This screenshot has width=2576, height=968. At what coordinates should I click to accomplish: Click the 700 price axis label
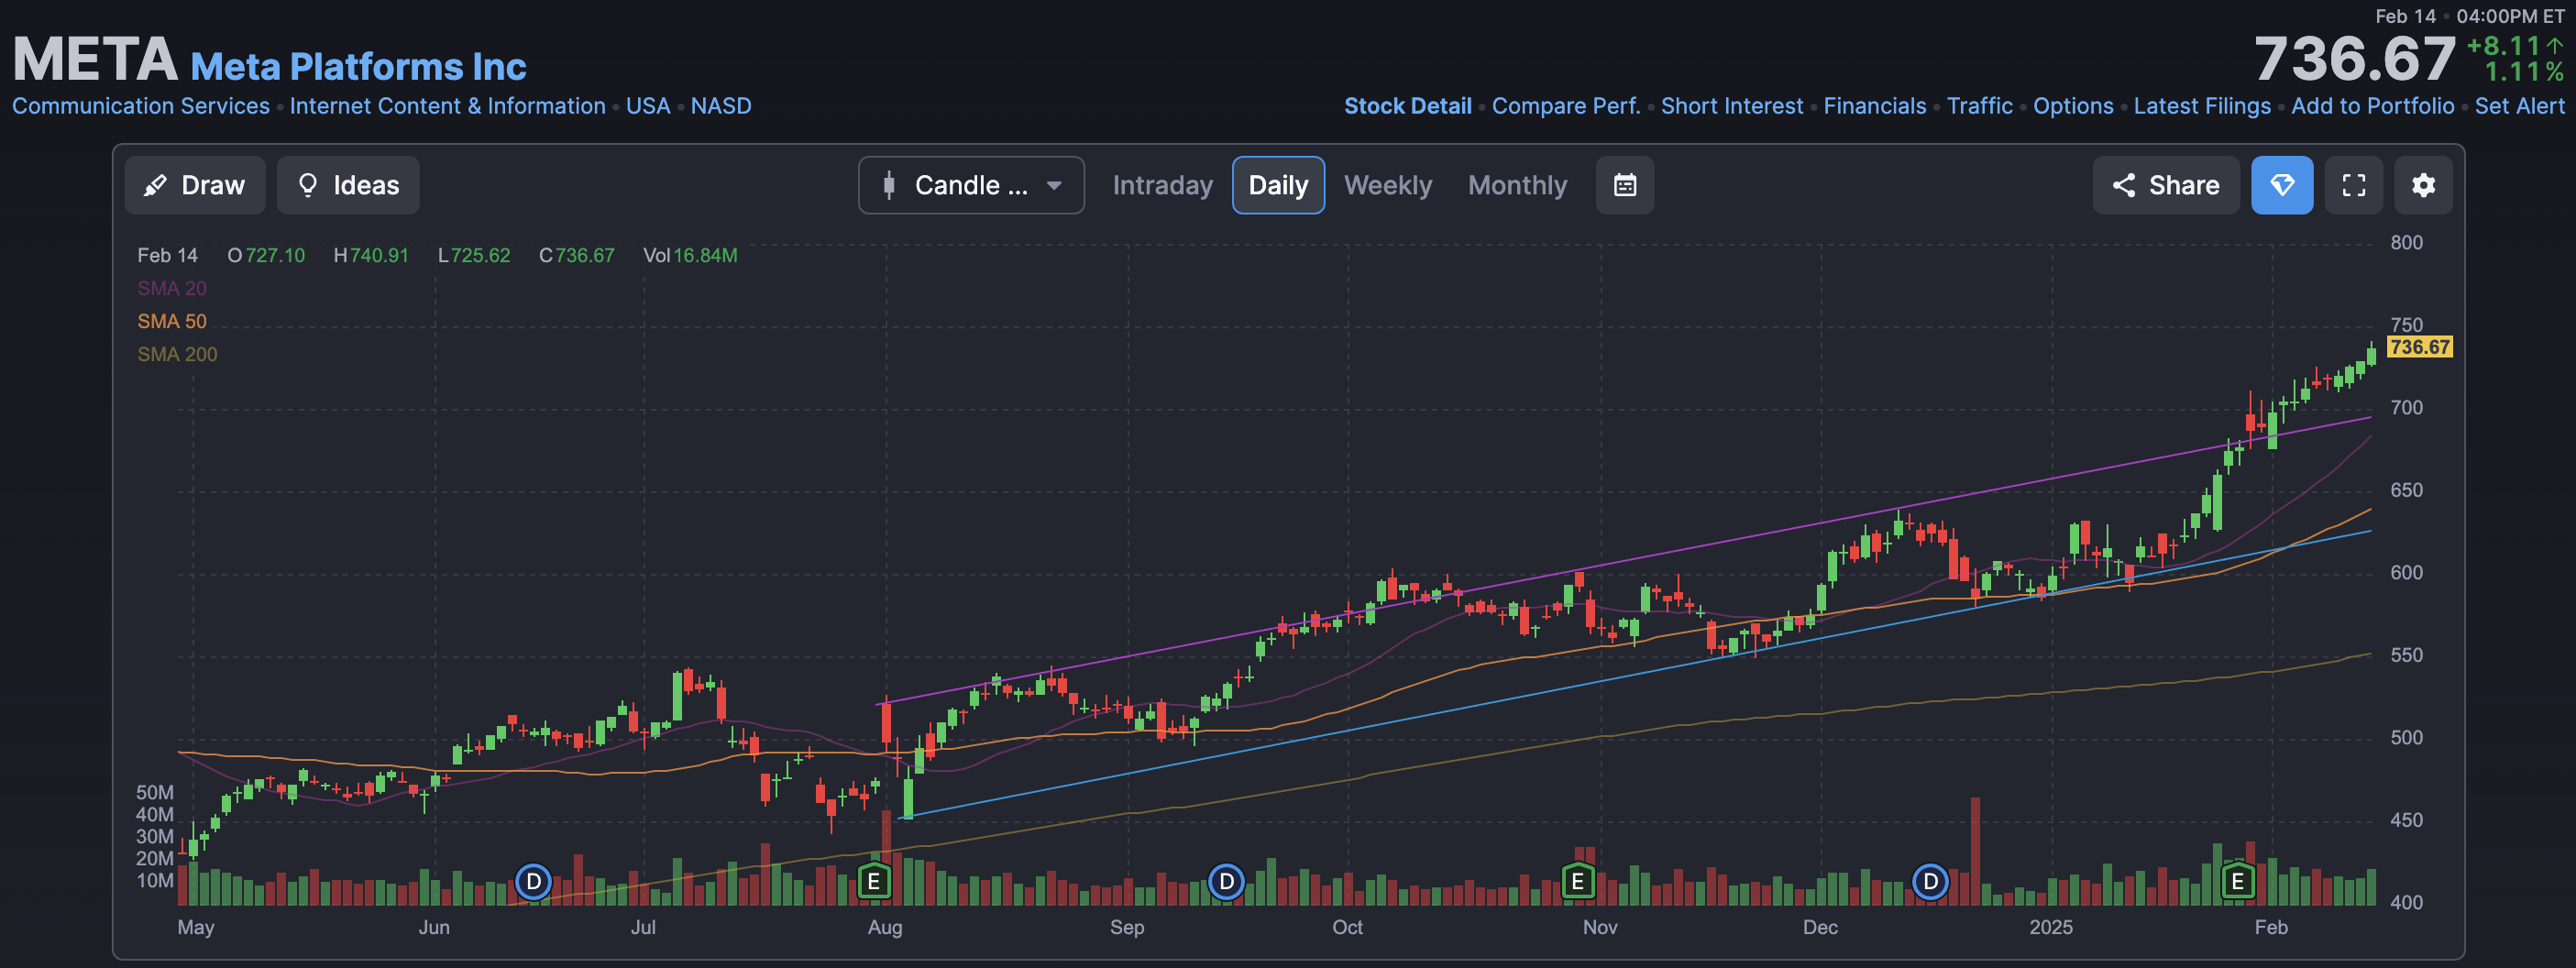(x=2406, y=408)
